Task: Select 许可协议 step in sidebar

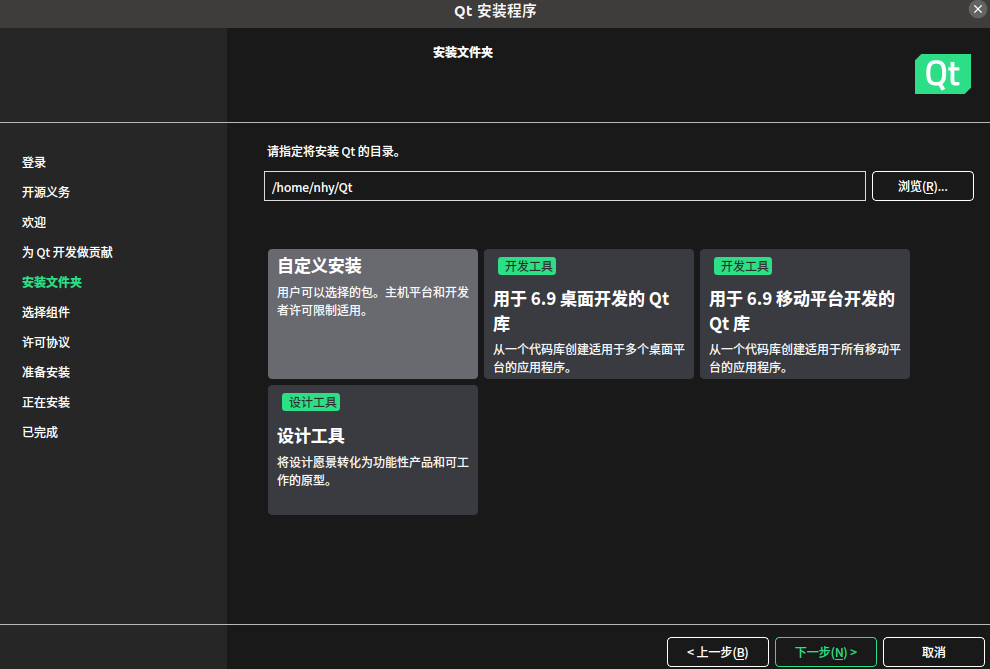Action: 46,343
